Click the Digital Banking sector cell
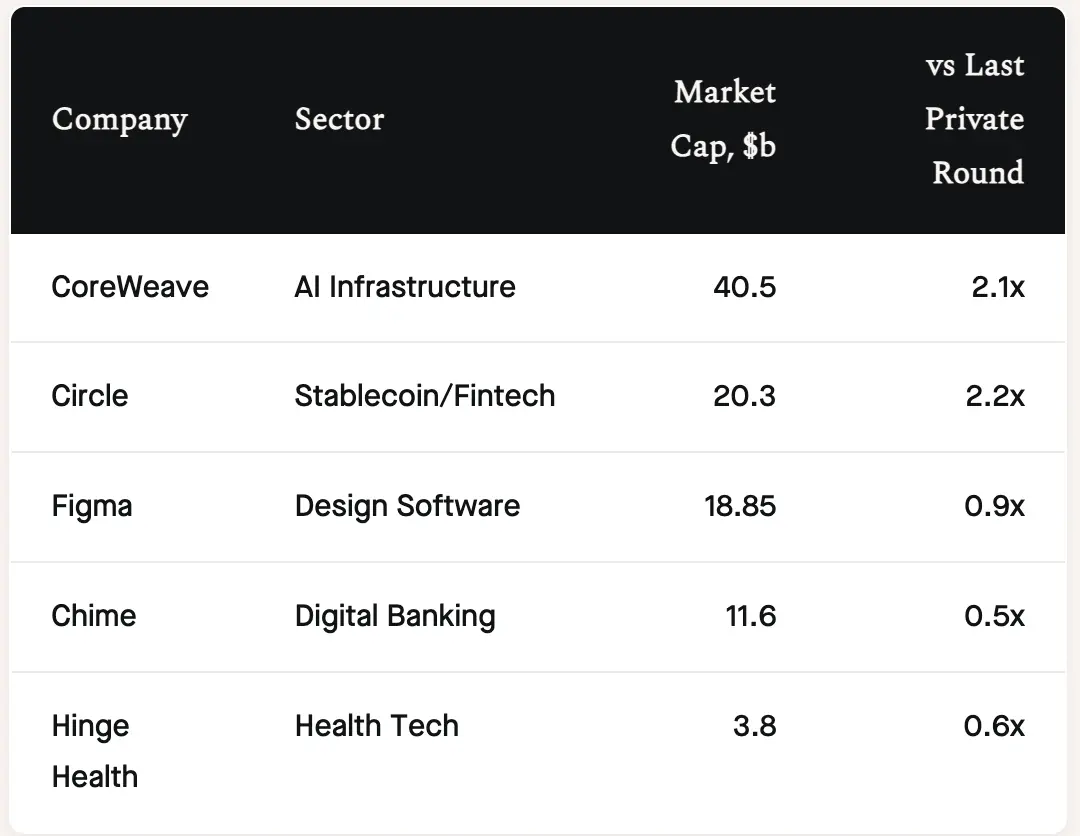The image size is (1080, 836). [395, 615]
